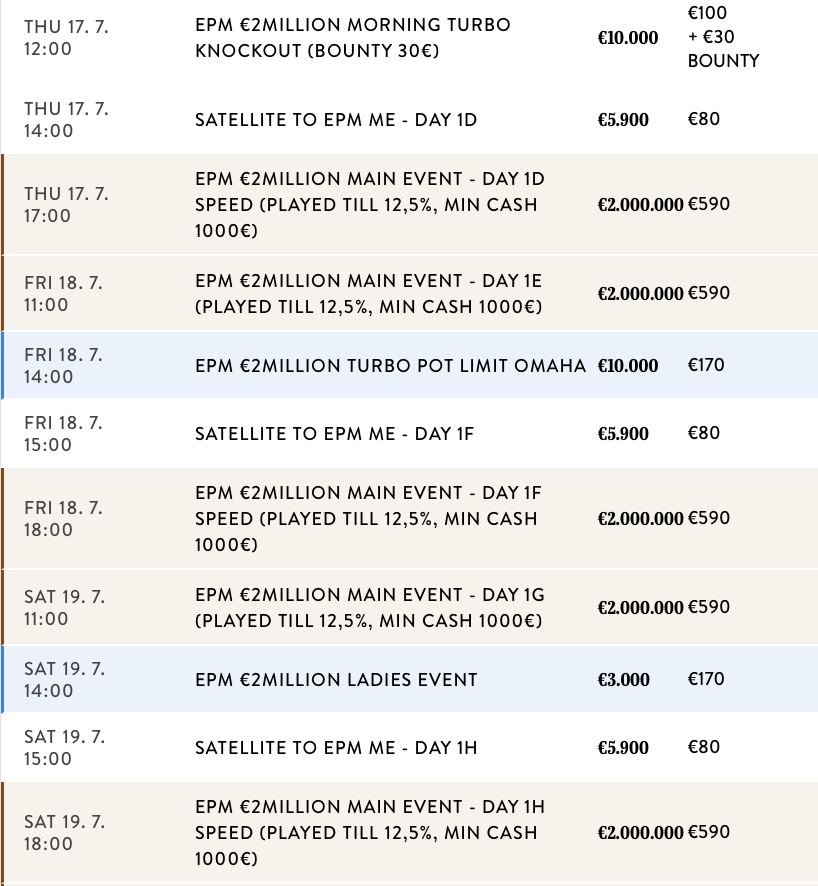Click the THU 17. 7. 12:00 date

(66, 37)
